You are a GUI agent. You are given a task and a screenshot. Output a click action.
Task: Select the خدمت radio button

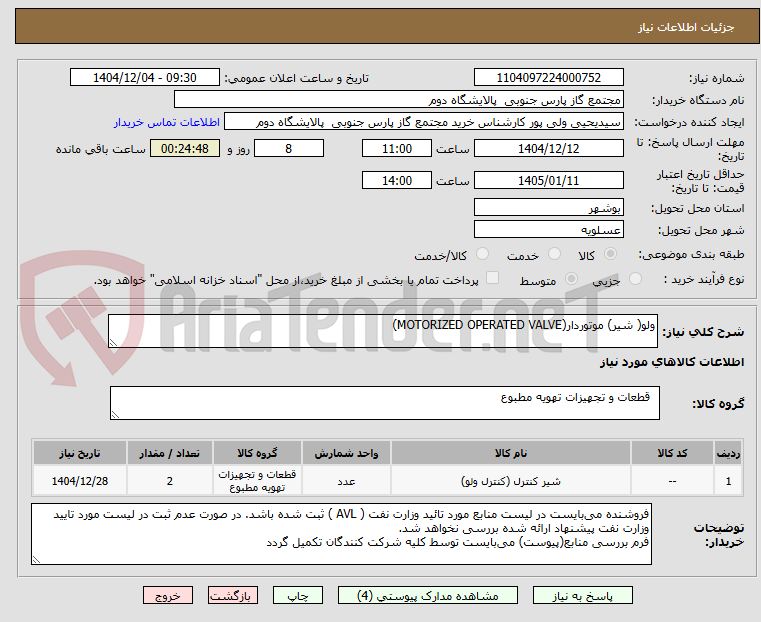(554, 254)
